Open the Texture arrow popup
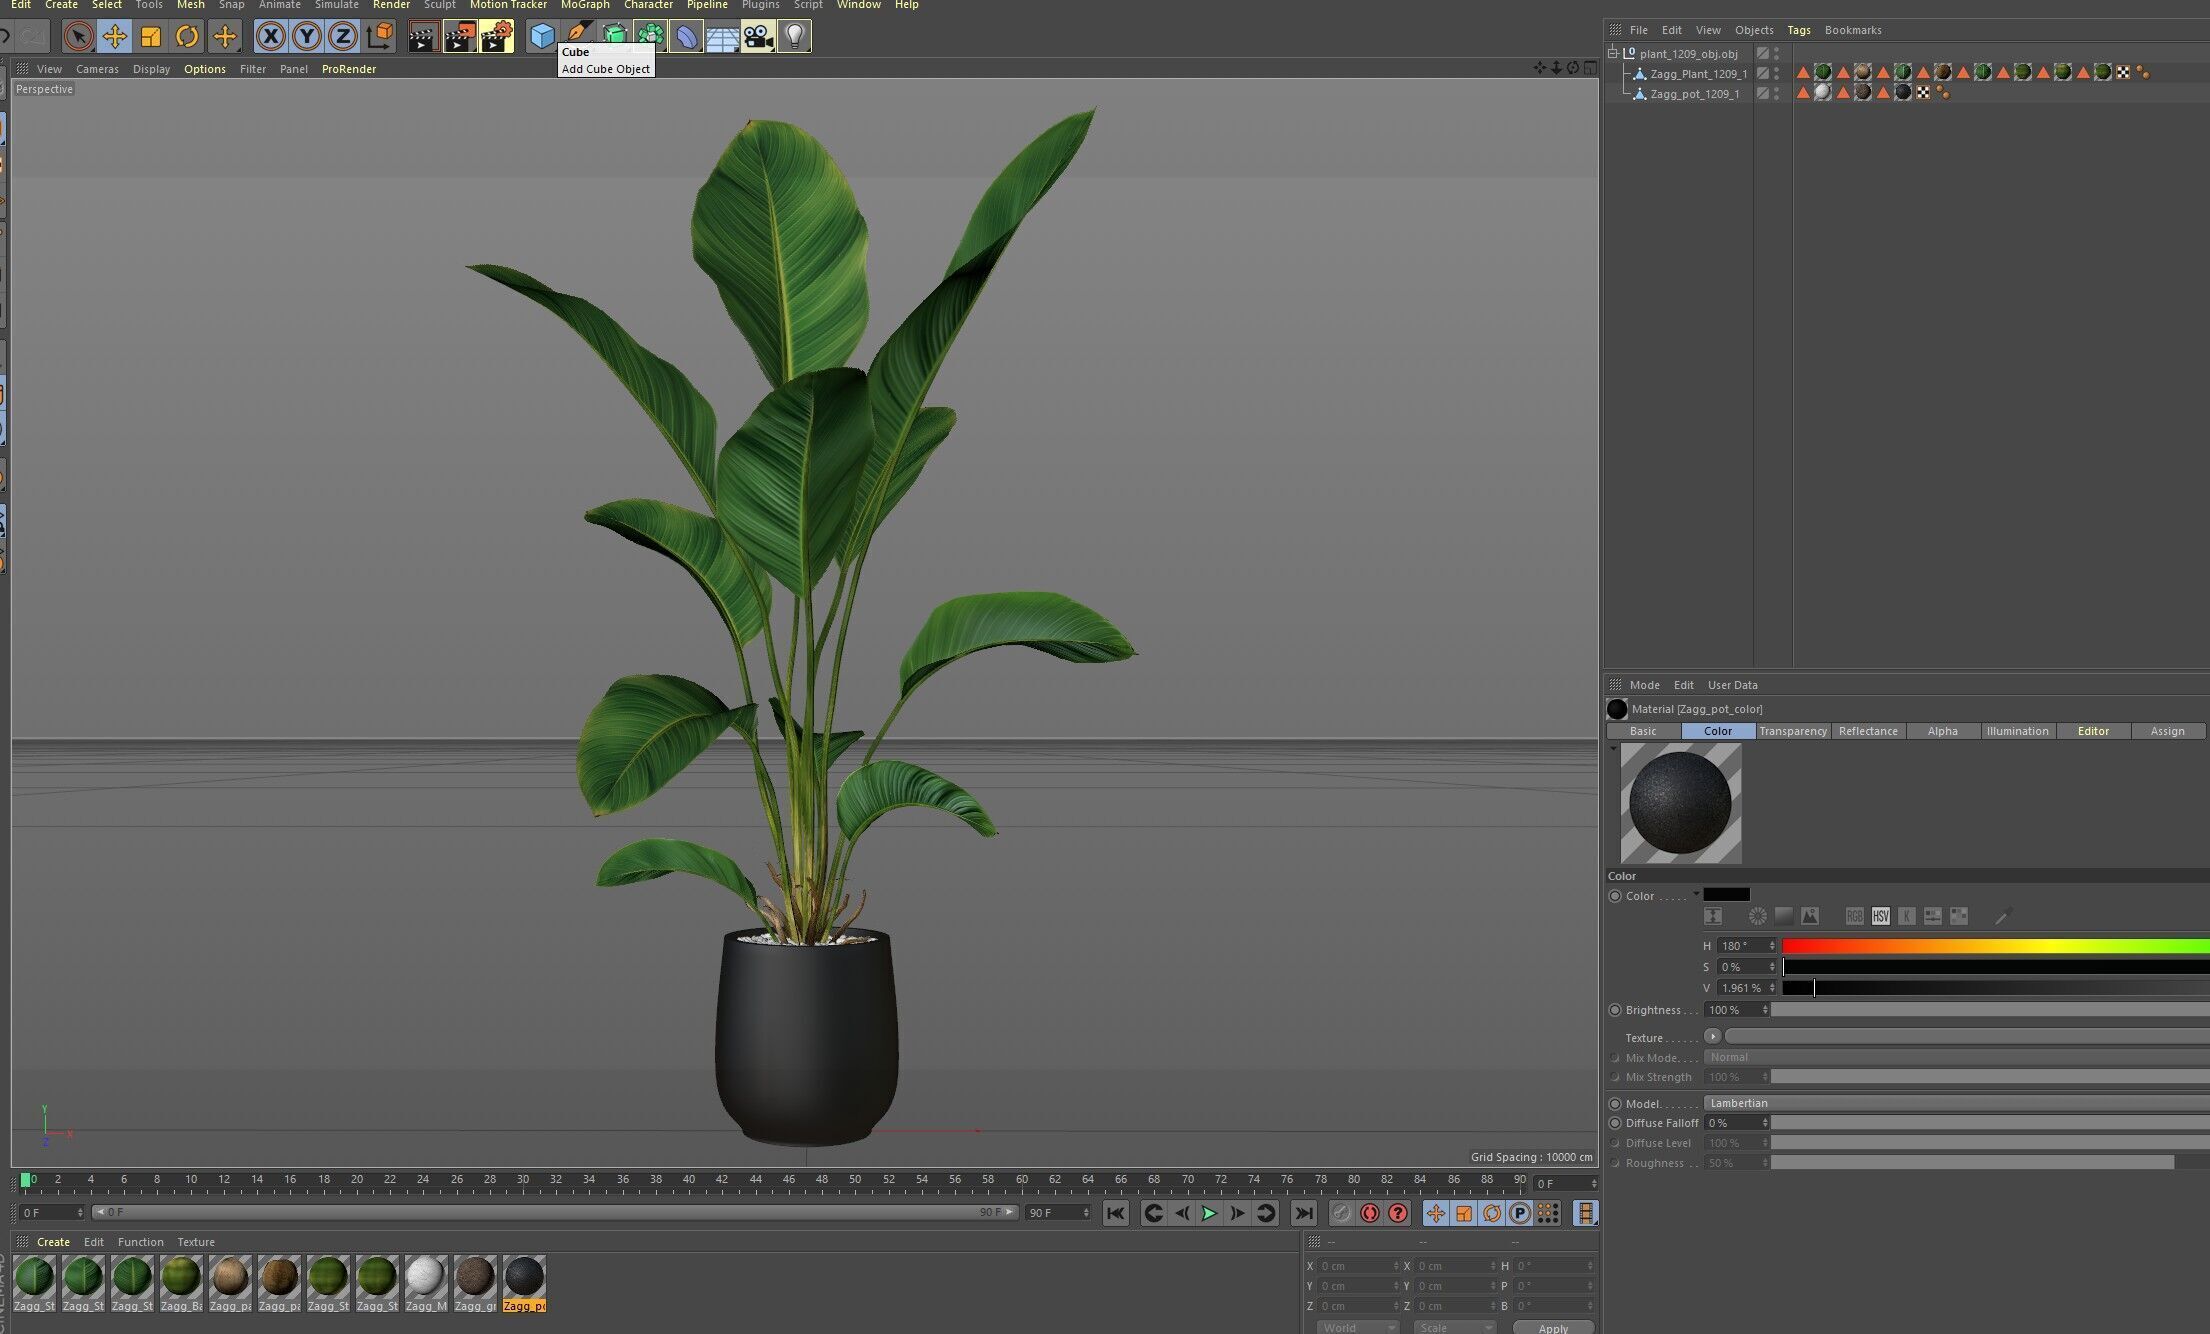This screenshot has width=2210, height=1334. (x=1713, y=1036)
